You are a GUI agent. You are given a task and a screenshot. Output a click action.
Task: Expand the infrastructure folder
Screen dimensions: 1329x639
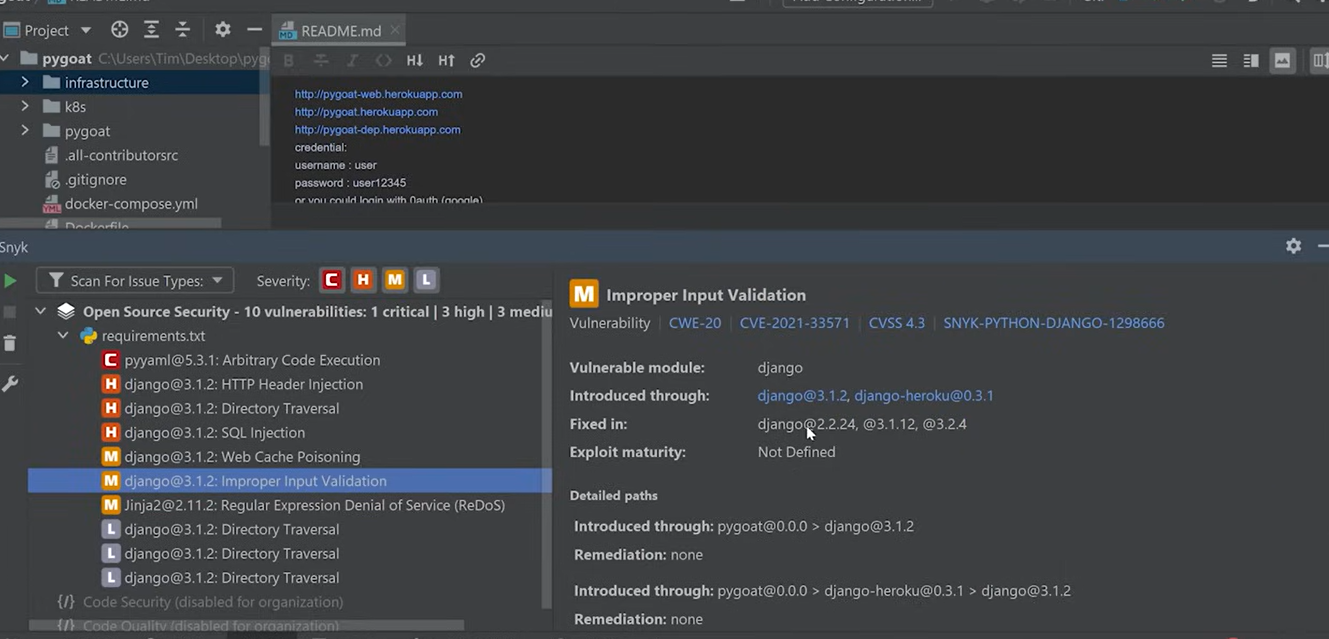[x=25, y=82]
